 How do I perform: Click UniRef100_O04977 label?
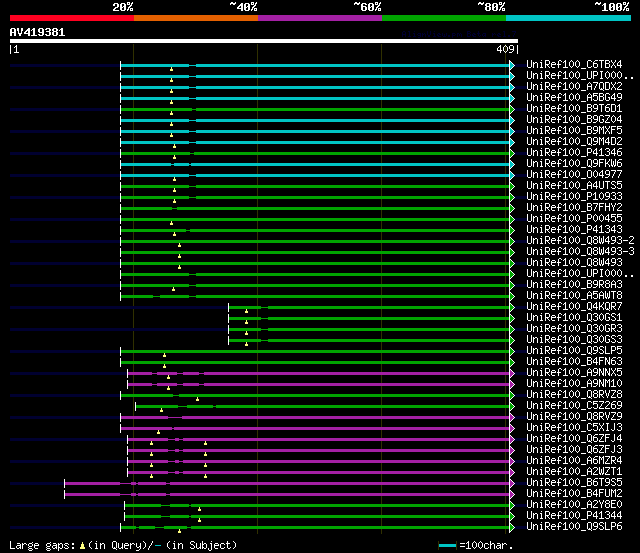click(574, 175)
